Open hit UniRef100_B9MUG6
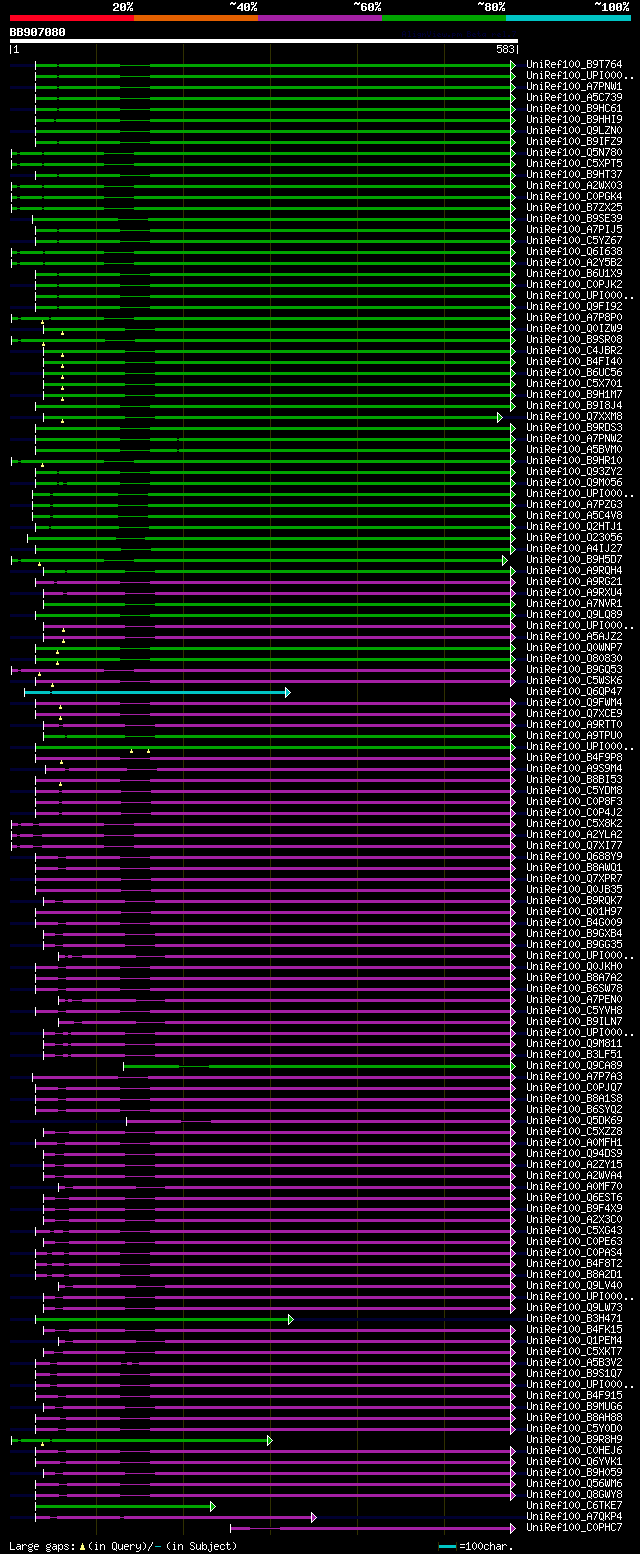 [x=574, y=1407]
